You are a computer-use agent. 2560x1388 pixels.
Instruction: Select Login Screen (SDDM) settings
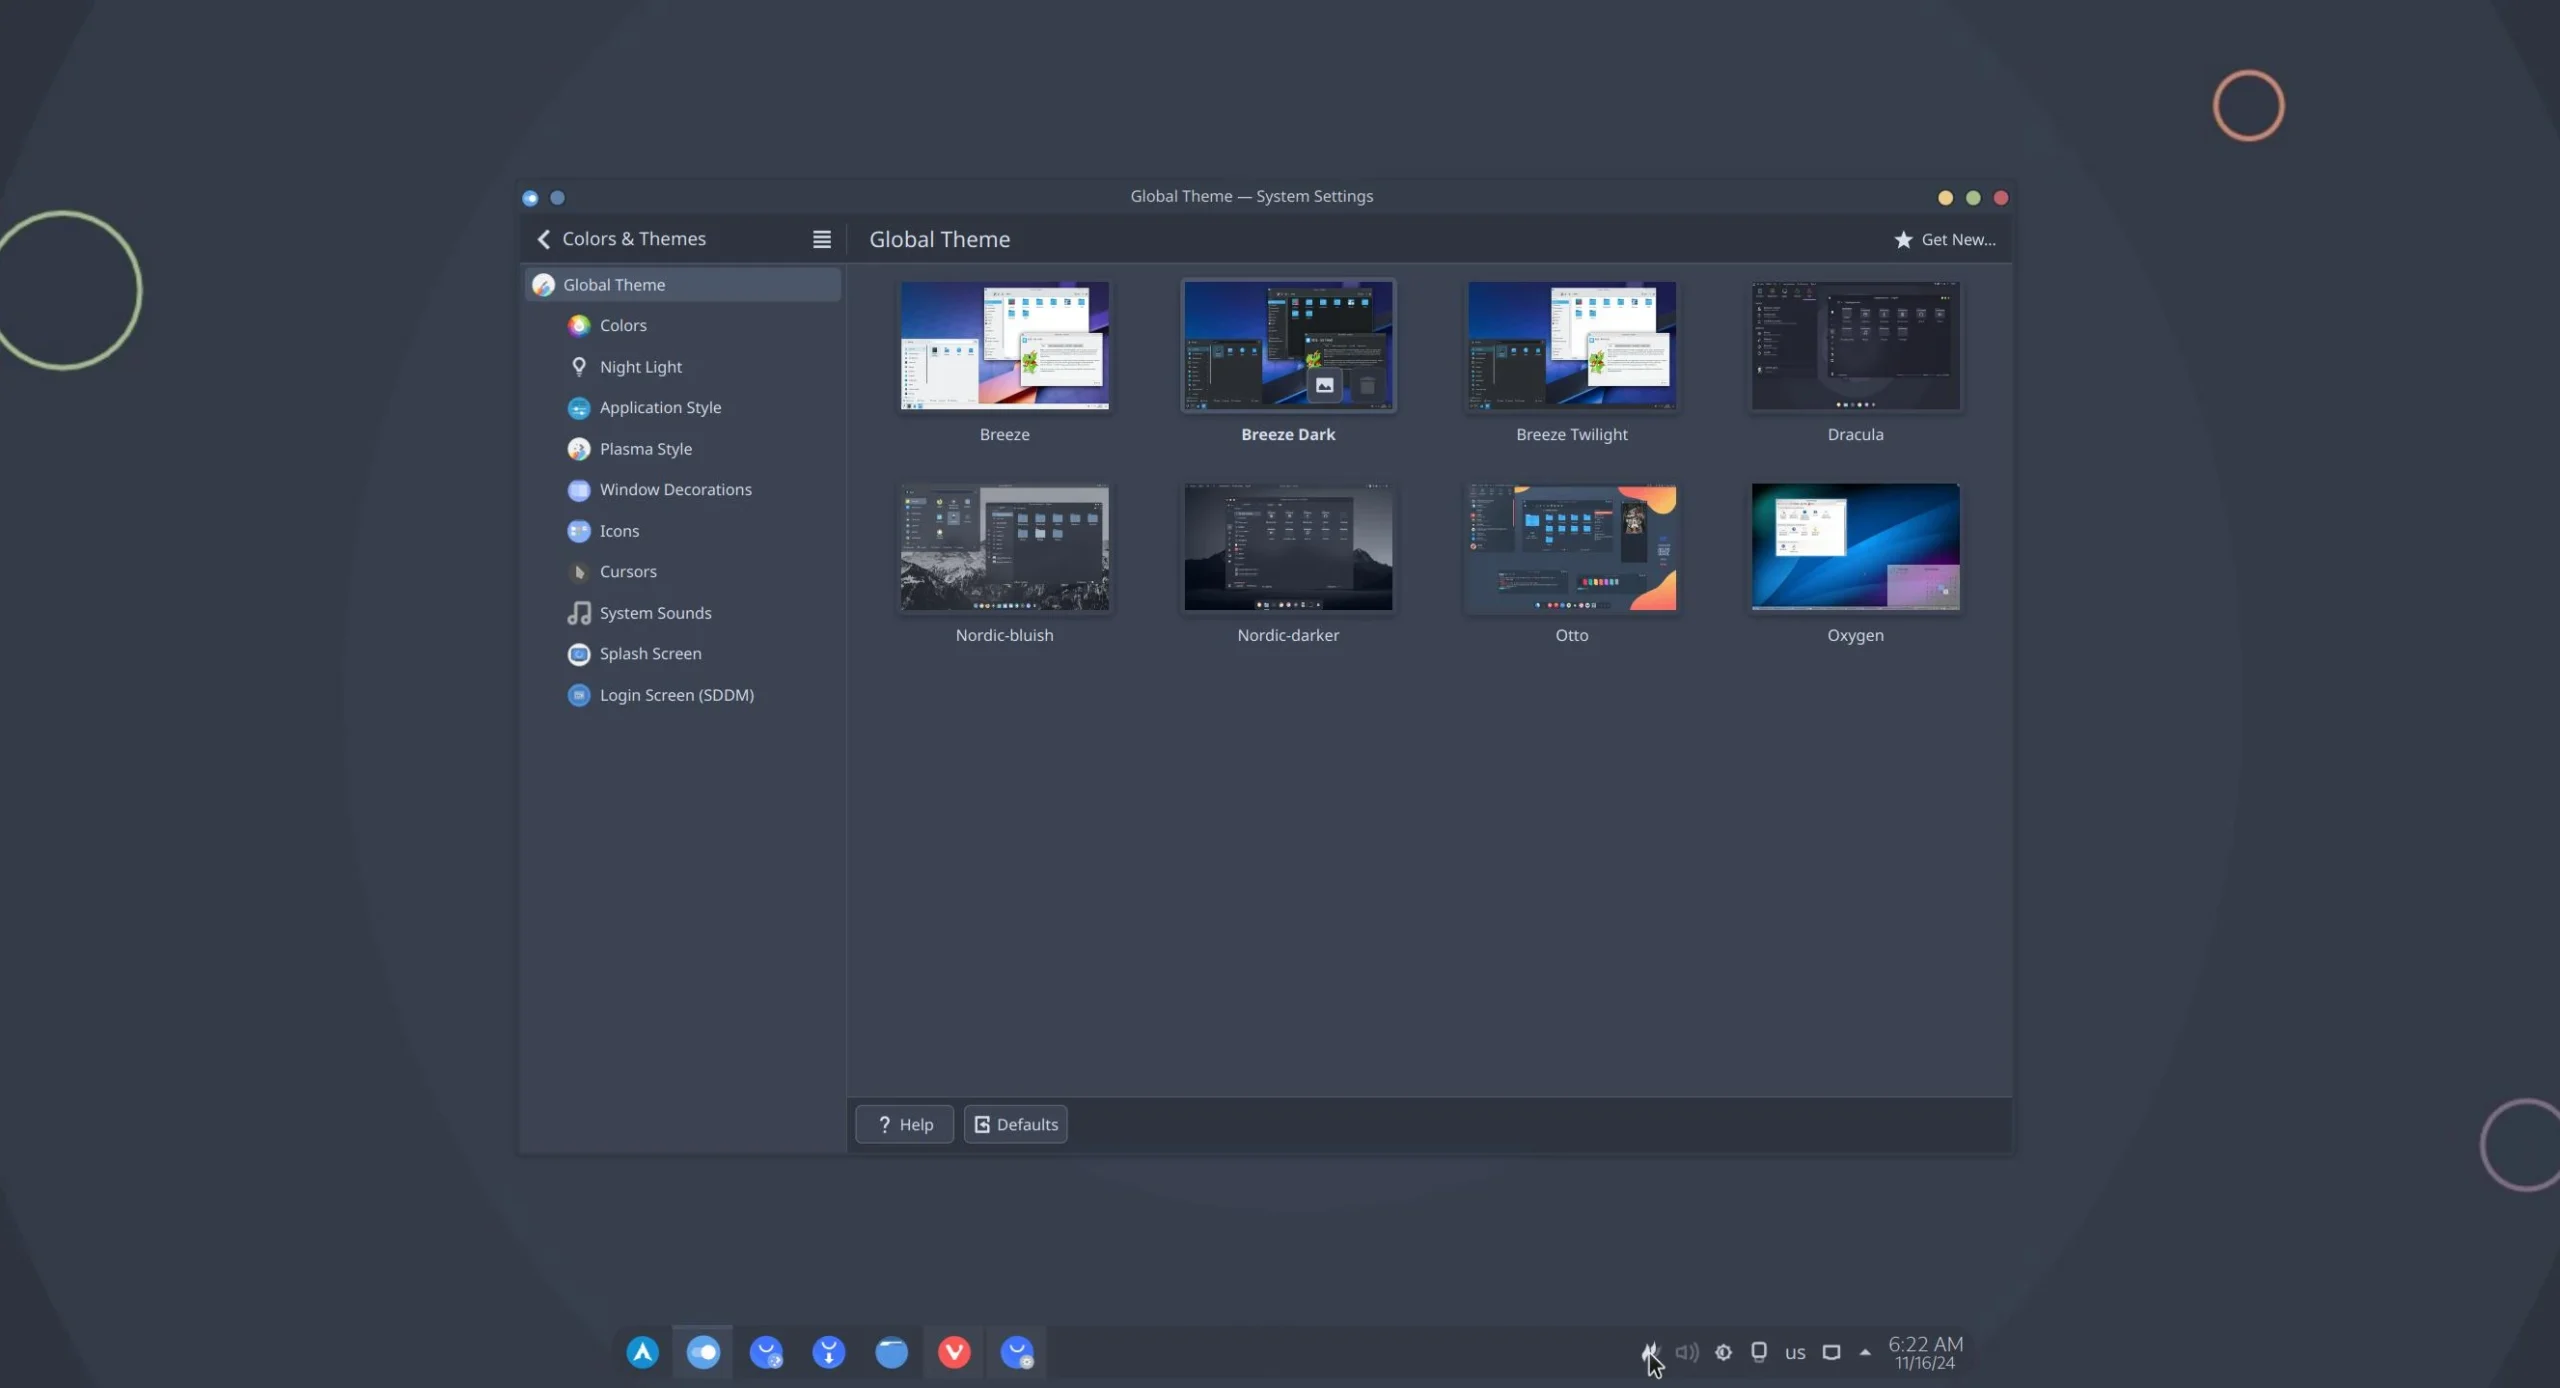click(677, 694)
